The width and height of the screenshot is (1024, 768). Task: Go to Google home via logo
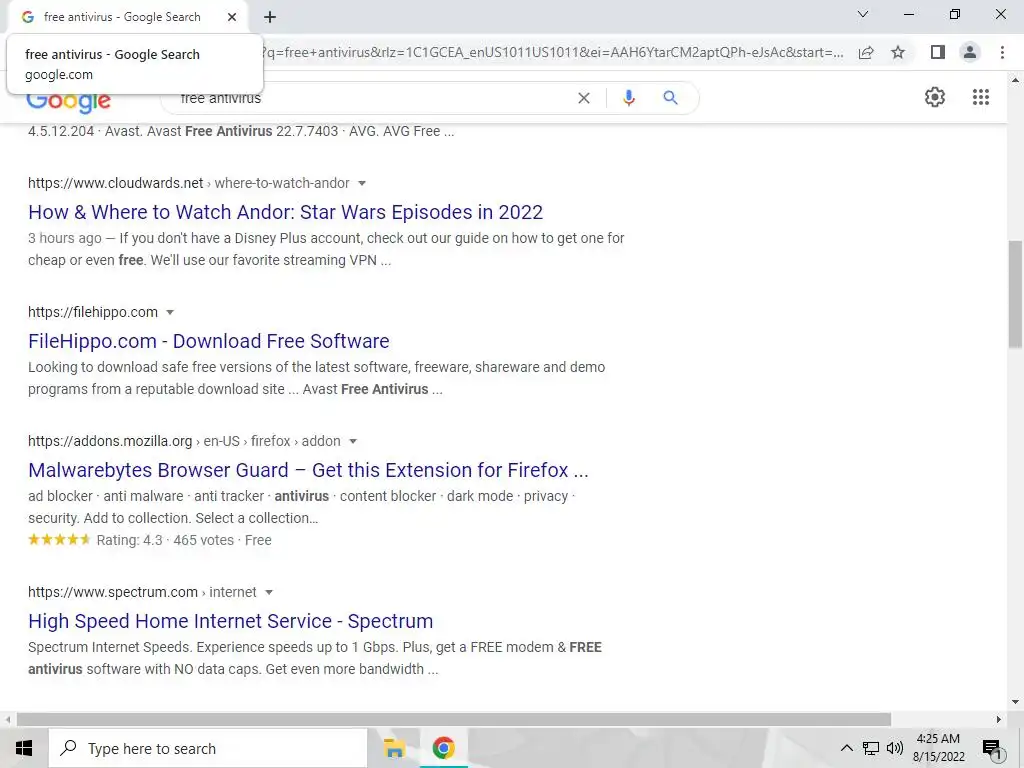click(x=69, y=103)
